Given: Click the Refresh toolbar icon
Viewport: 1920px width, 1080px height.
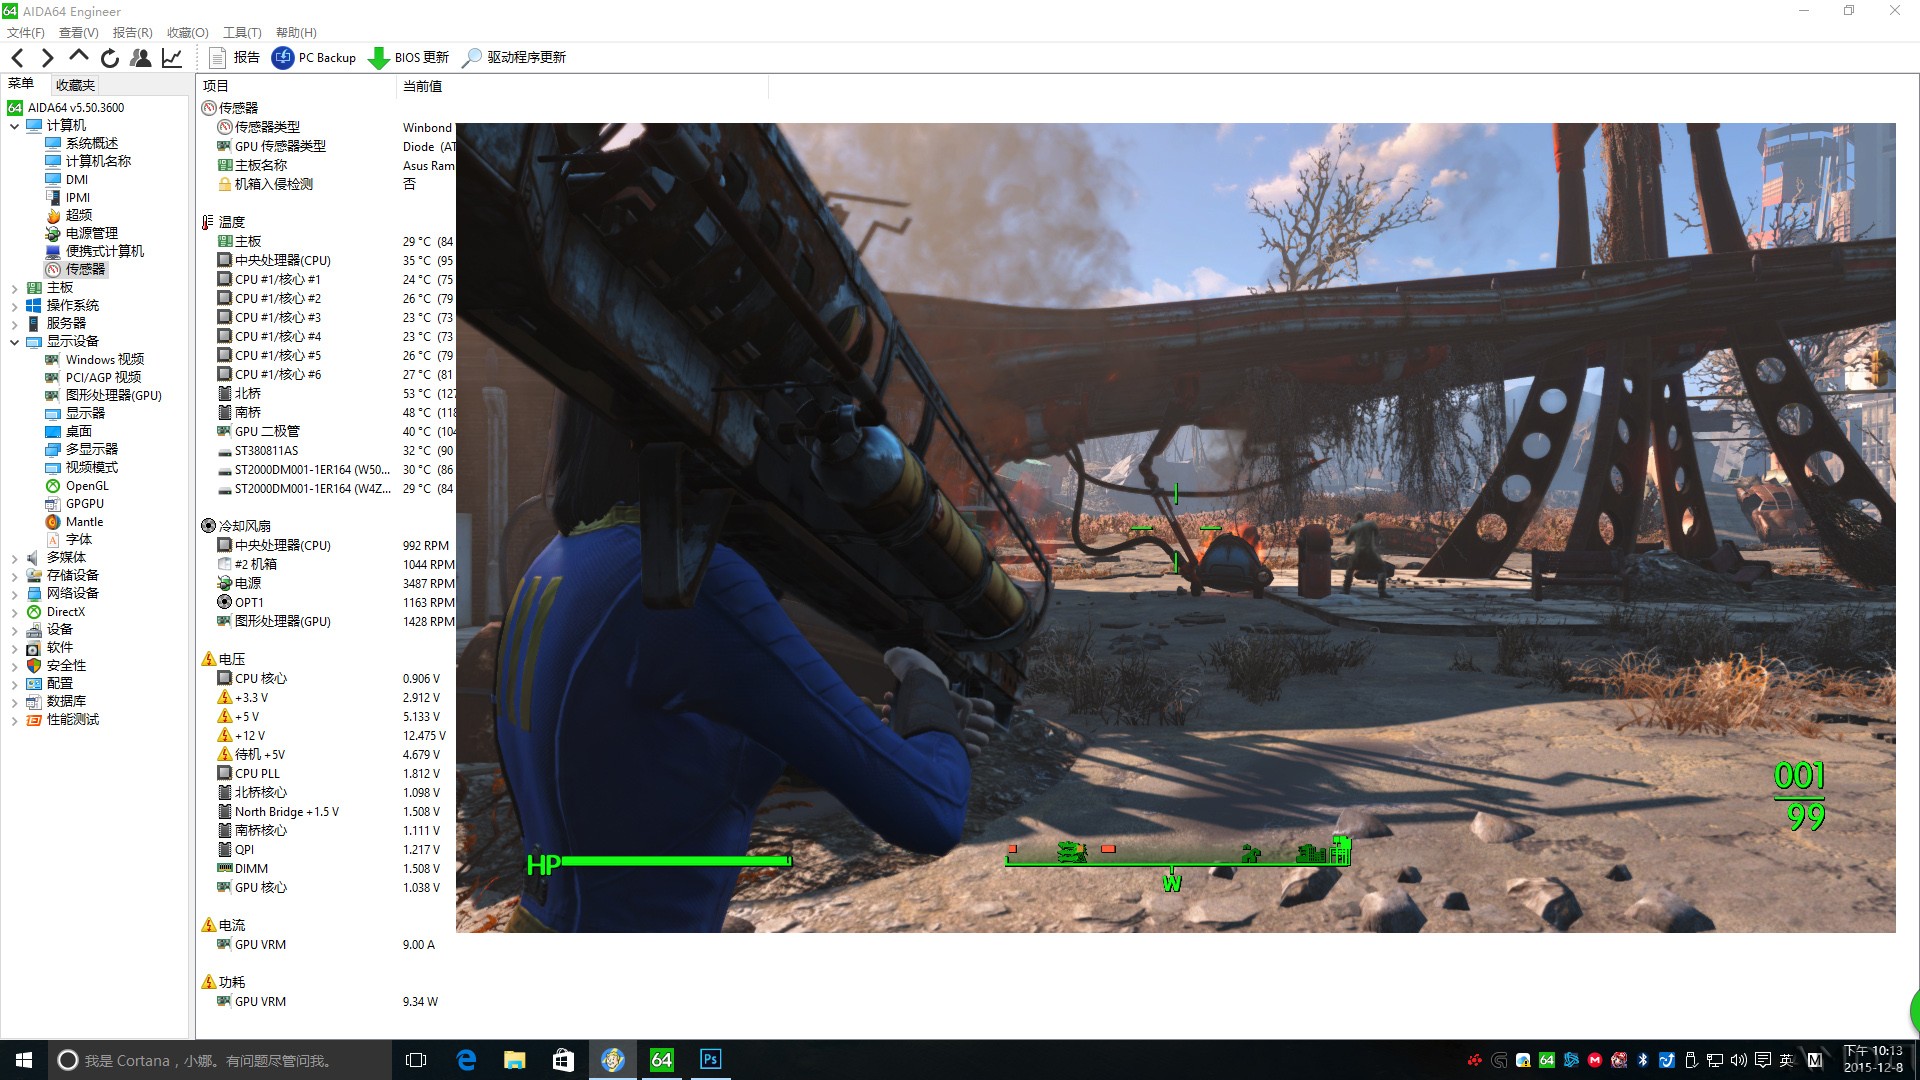Looking at the screenshot, I should click(109, 58).
